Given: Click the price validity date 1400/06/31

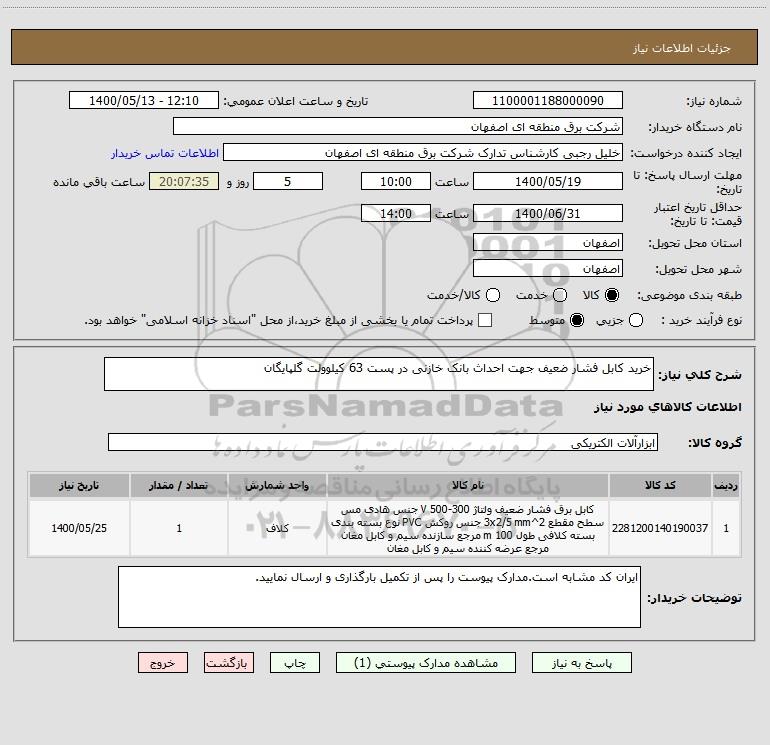Looking at the screenshot, I should click(548, 213).
